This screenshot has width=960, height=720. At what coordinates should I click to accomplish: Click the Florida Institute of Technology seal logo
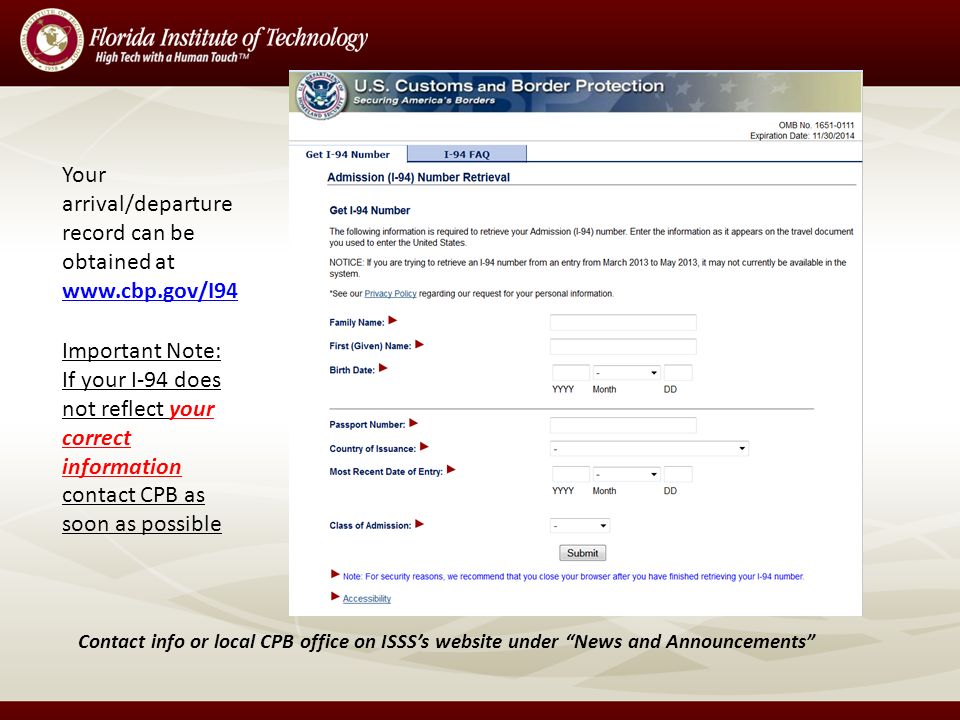tap(51, 40)
